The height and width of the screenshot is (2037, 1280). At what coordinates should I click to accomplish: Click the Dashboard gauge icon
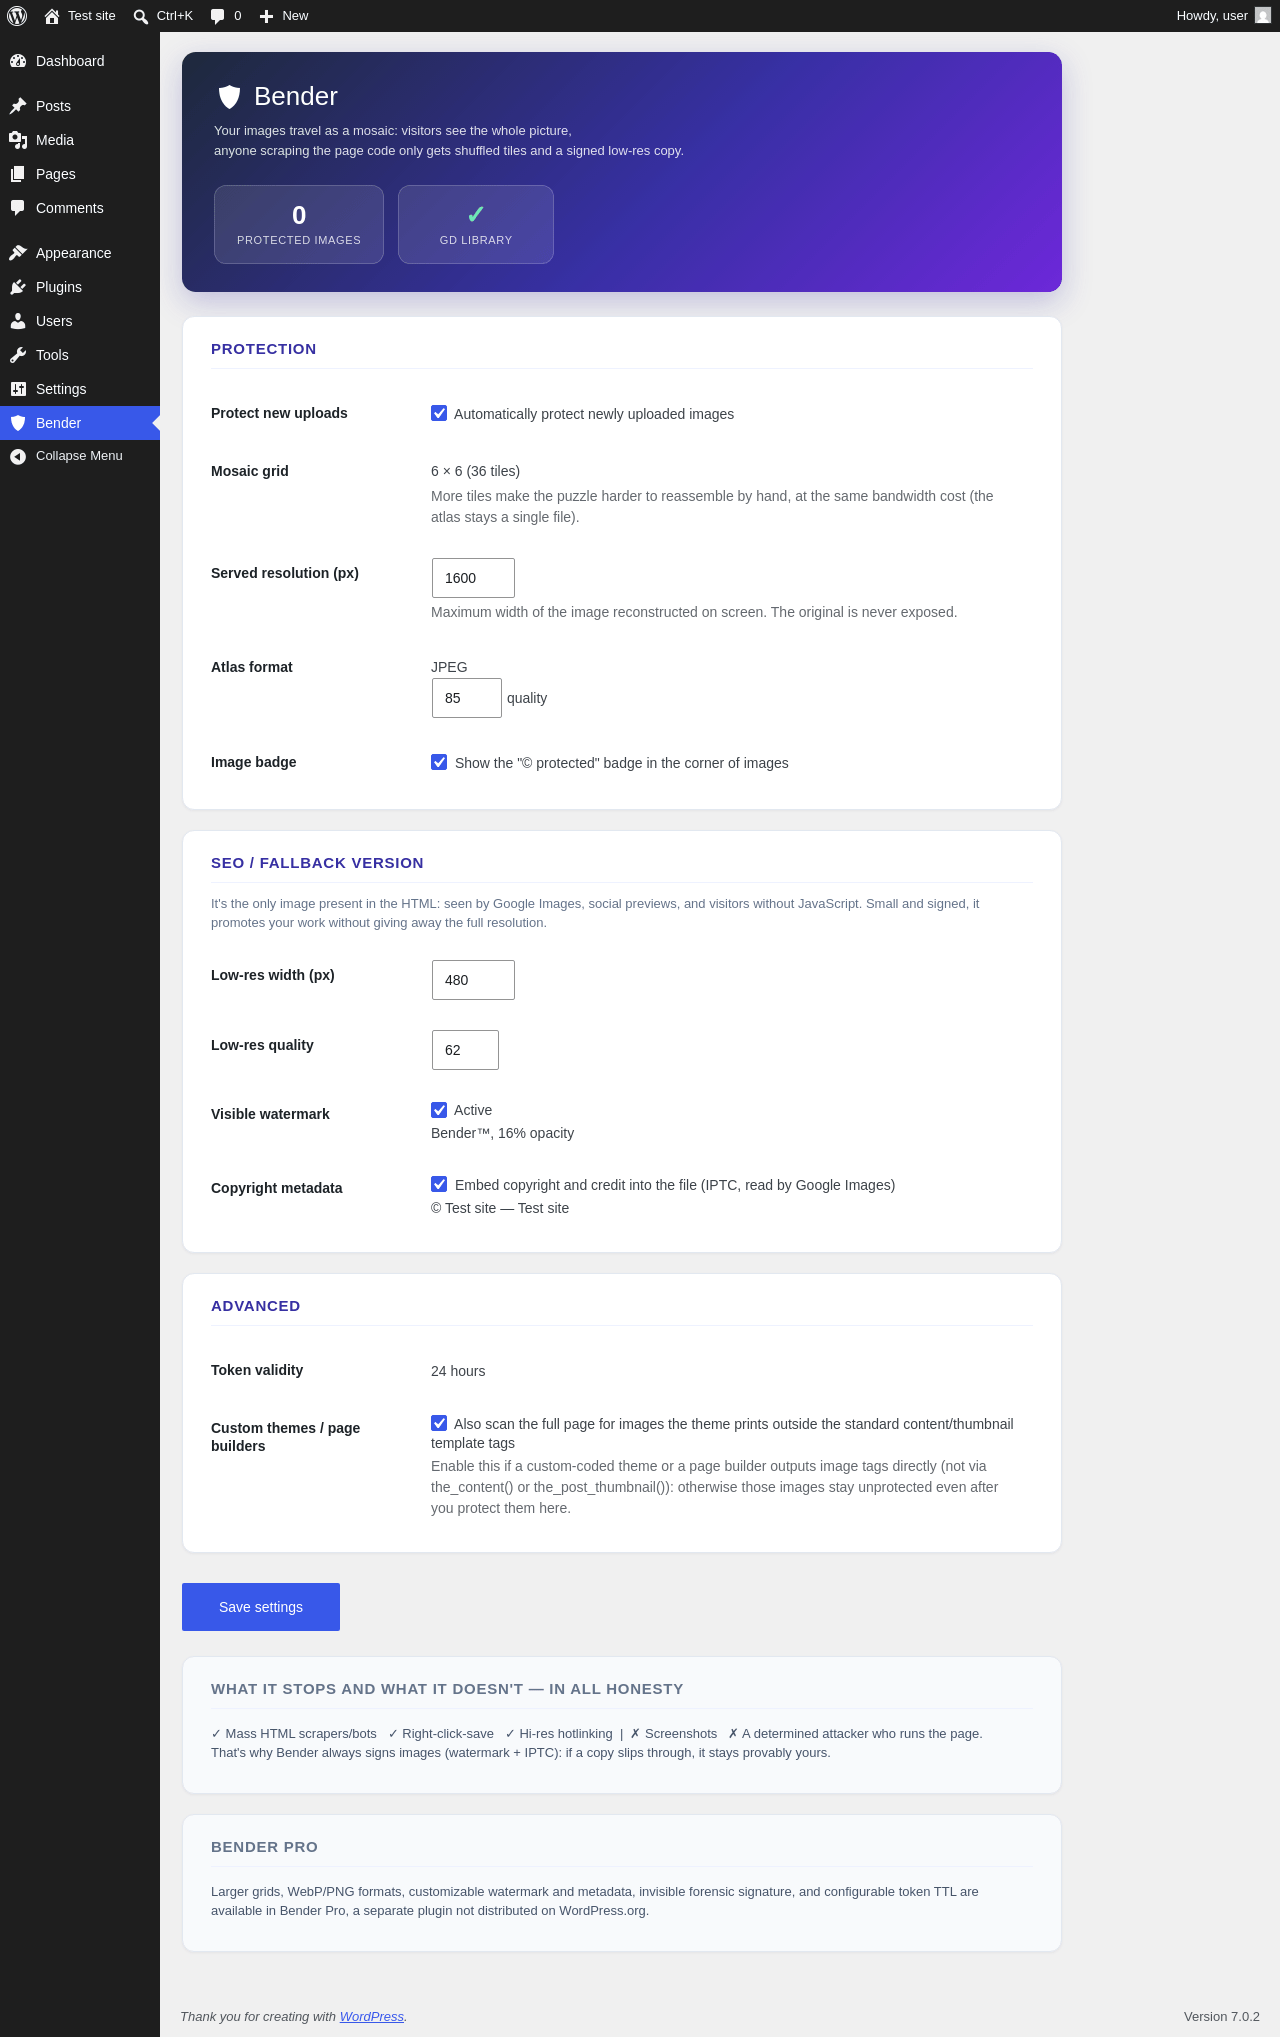pyautogui.click(x=18, y=61)
